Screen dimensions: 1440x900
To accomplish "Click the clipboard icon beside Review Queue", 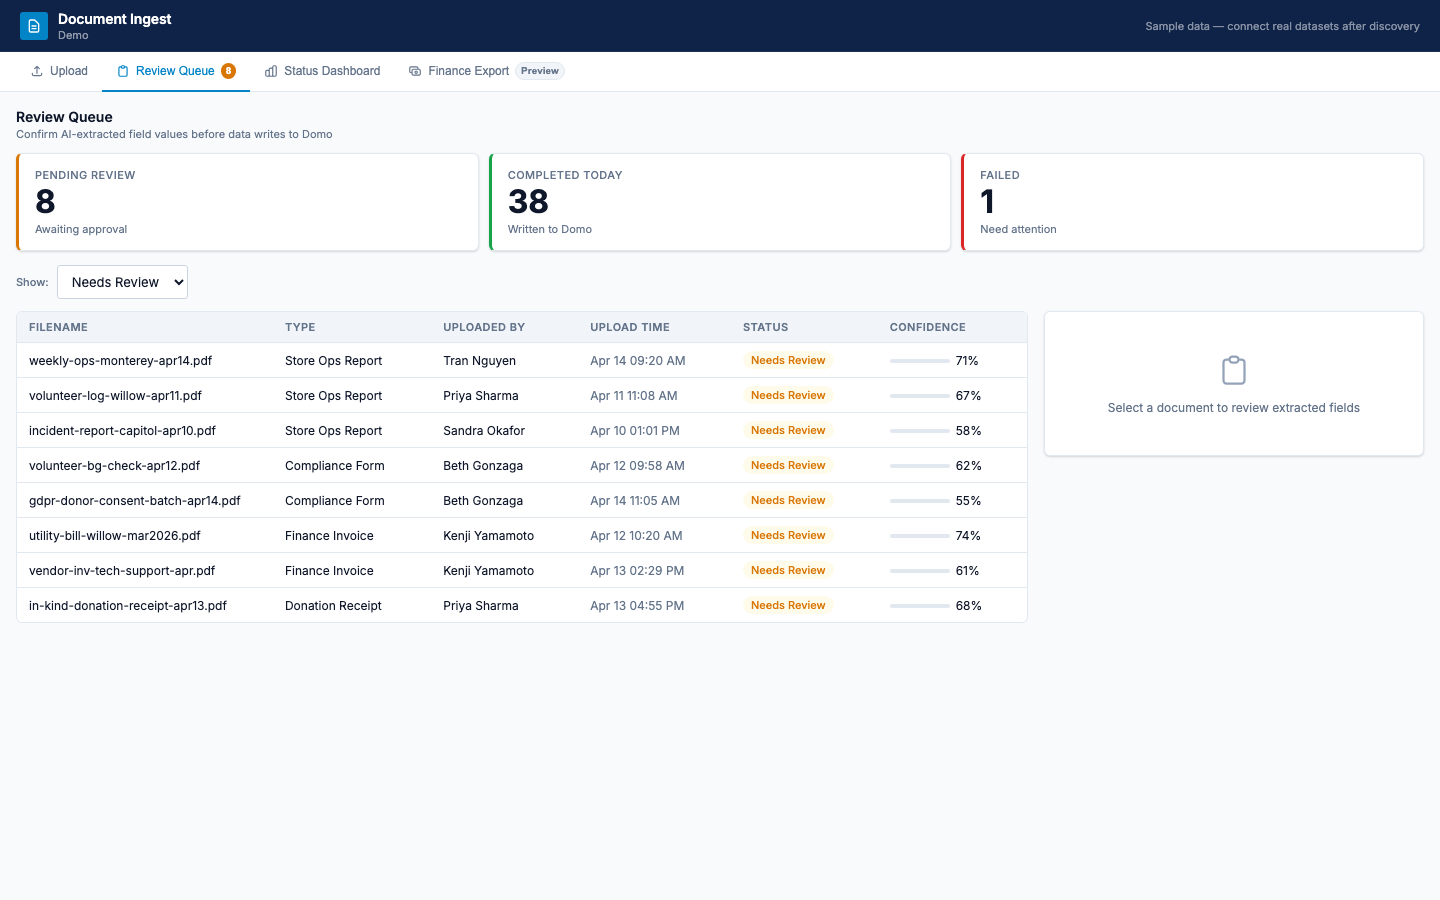I will point(123,71).
